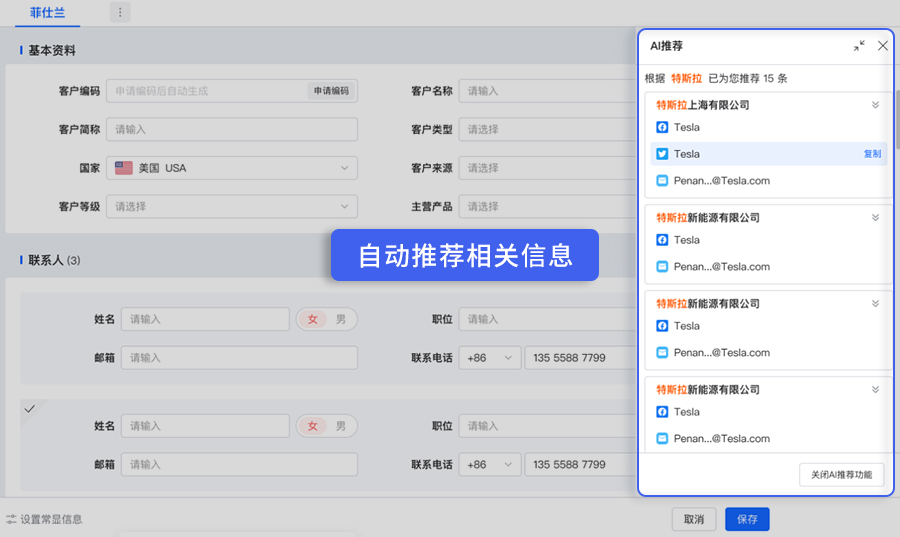Click the orange 特斯拉 keyword in the summary line
The image size is (900, 537).
coord(686,79)
